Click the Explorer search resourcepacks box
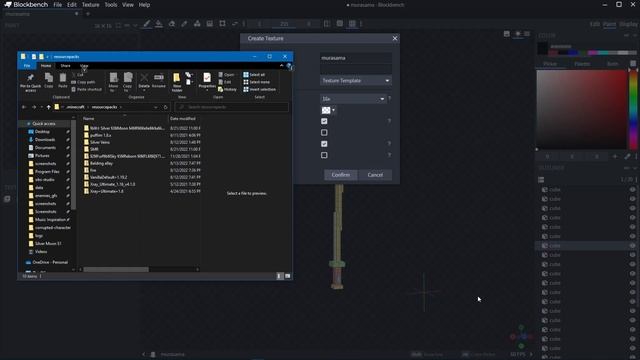 point(231,107)
